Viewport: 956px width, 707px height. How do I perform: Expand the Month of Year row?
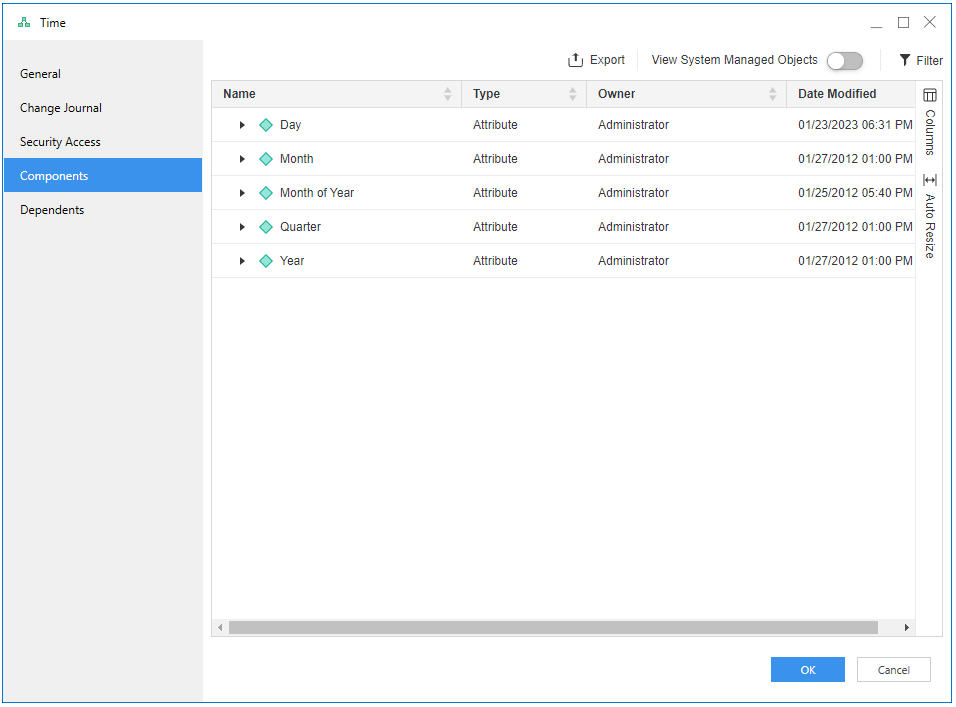pyautogui.click(x=242, y=193)
